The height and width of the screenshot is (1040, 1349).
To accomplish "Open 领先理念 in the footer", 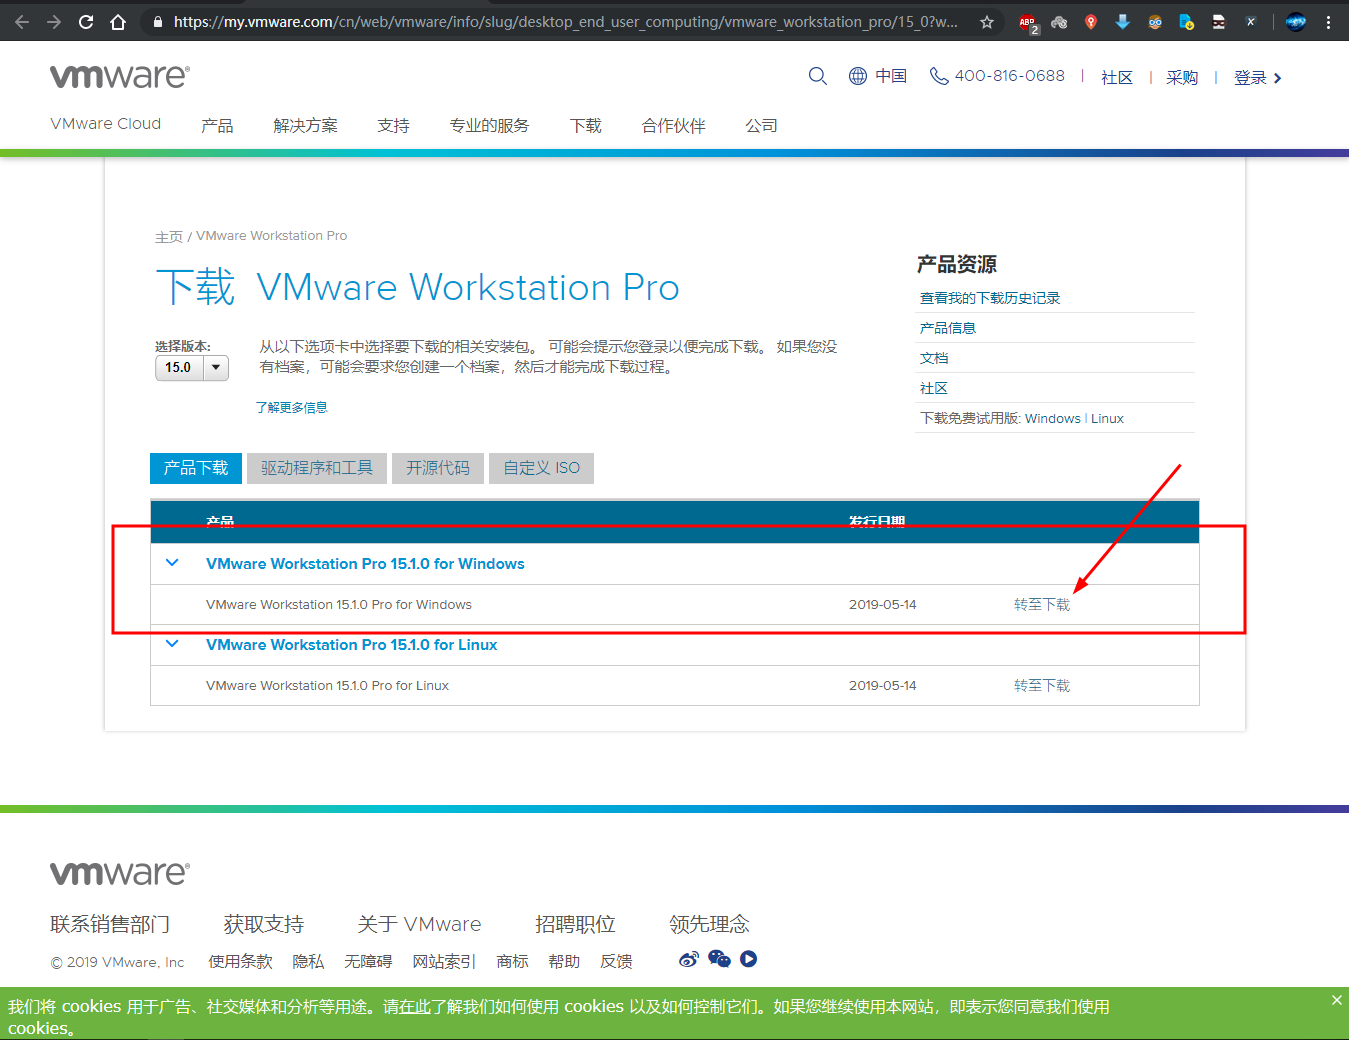I will click(709, 924).
